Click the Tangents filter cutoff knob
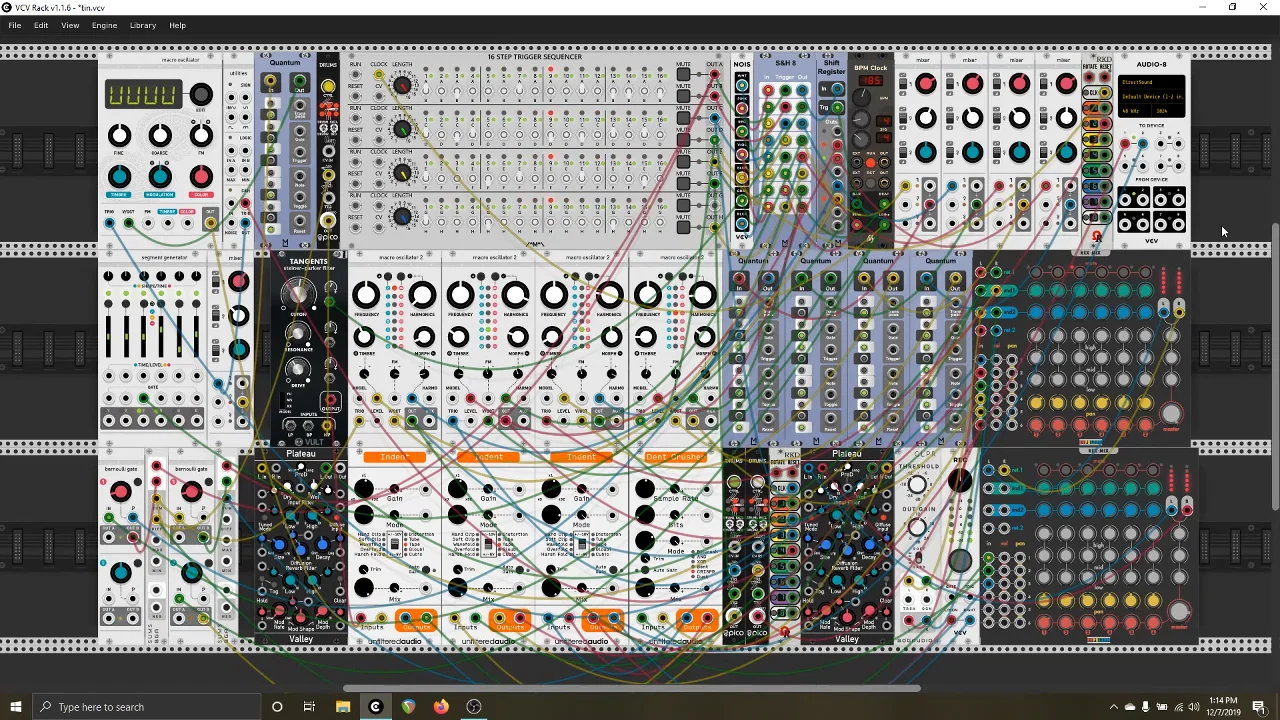This screenshot has height=720, width=1280. point(297,293)
